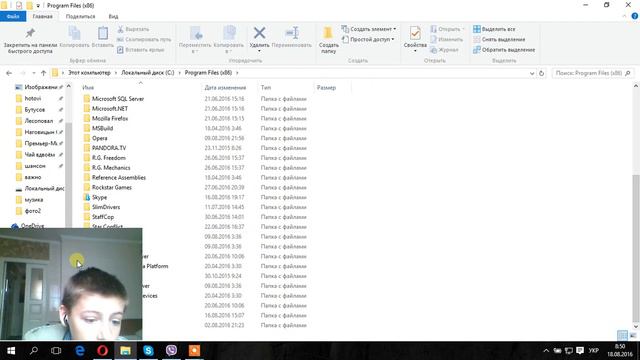Show hidden tray icons chevron
Screen dimensions: 640x360
point(546,351)
